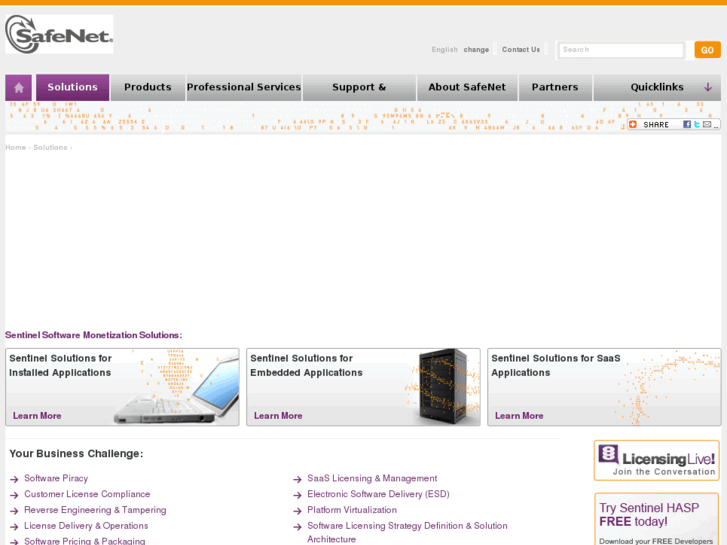Click the LicensingLive logo icon

pos(608,455)
